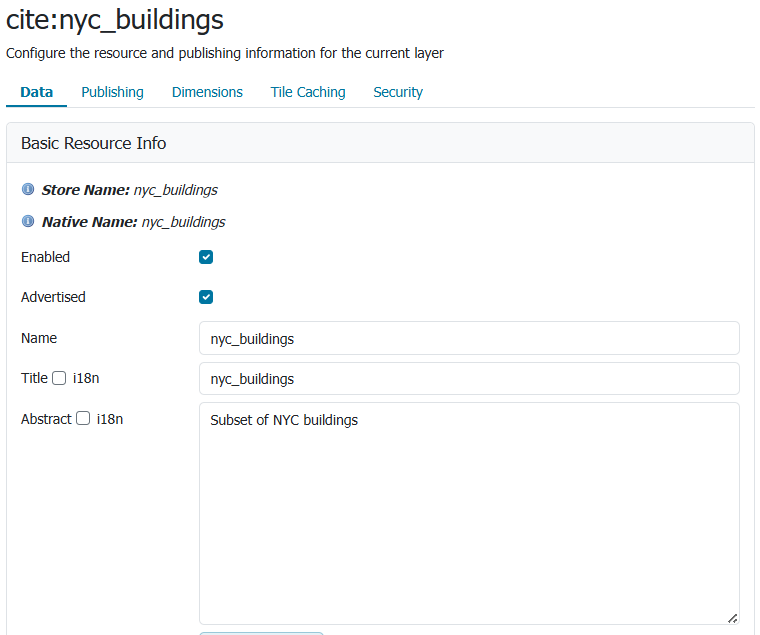Click the Abstract textarea resize handle
This screenshot has height=635, width=760.
coord(732,618)
